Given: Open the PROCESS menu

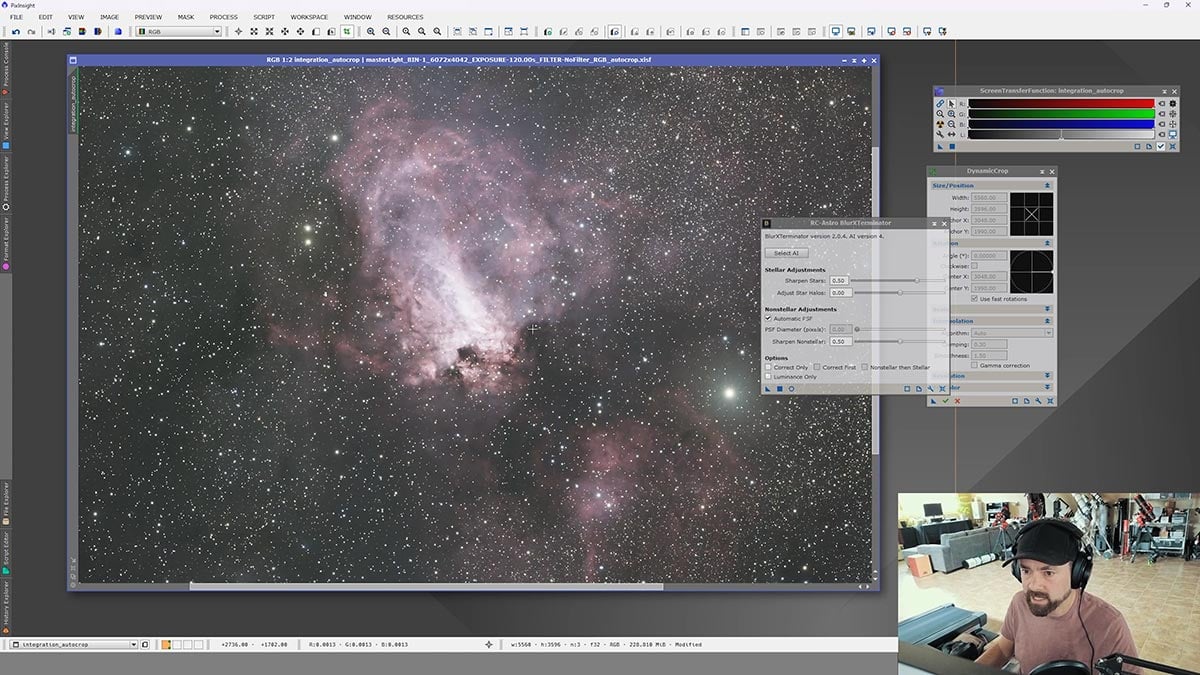Looking at the screenshot, I should coord(223,17).
